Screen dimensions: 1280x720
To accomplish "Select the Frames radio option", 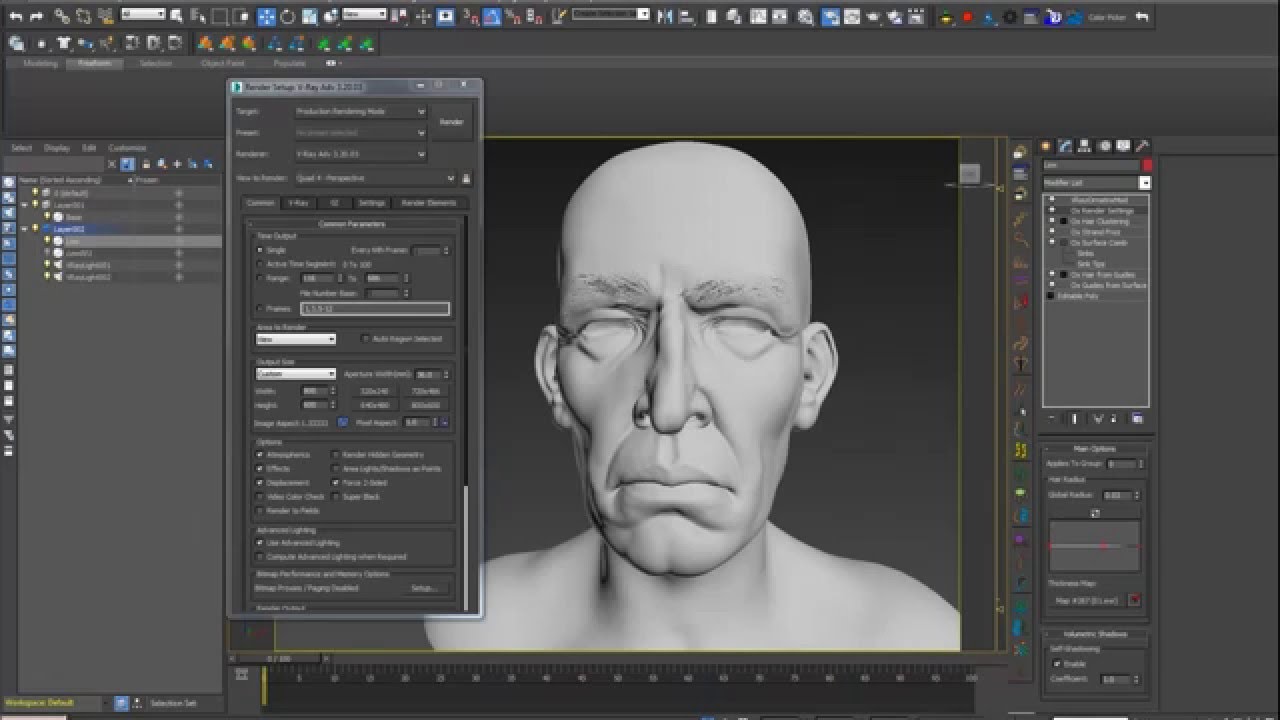I will pyautogui.click(x=260, y=309).
